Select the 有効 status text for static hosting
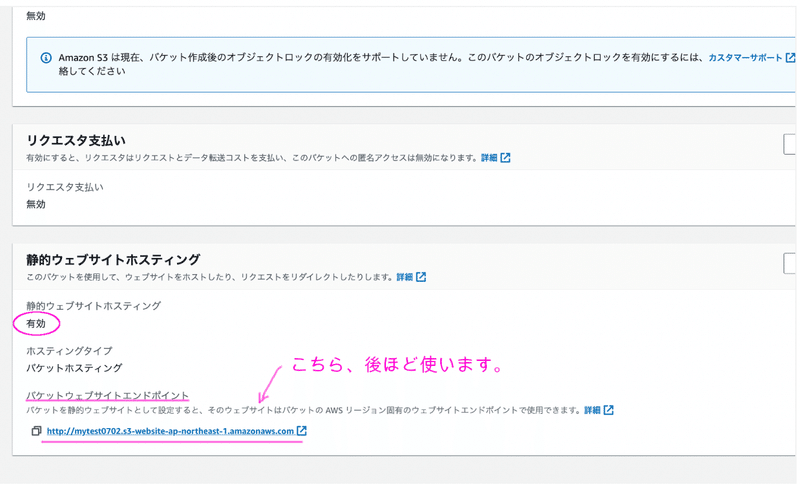The width and height of the screenshot is (800, 485). click(x=36, y=324)
